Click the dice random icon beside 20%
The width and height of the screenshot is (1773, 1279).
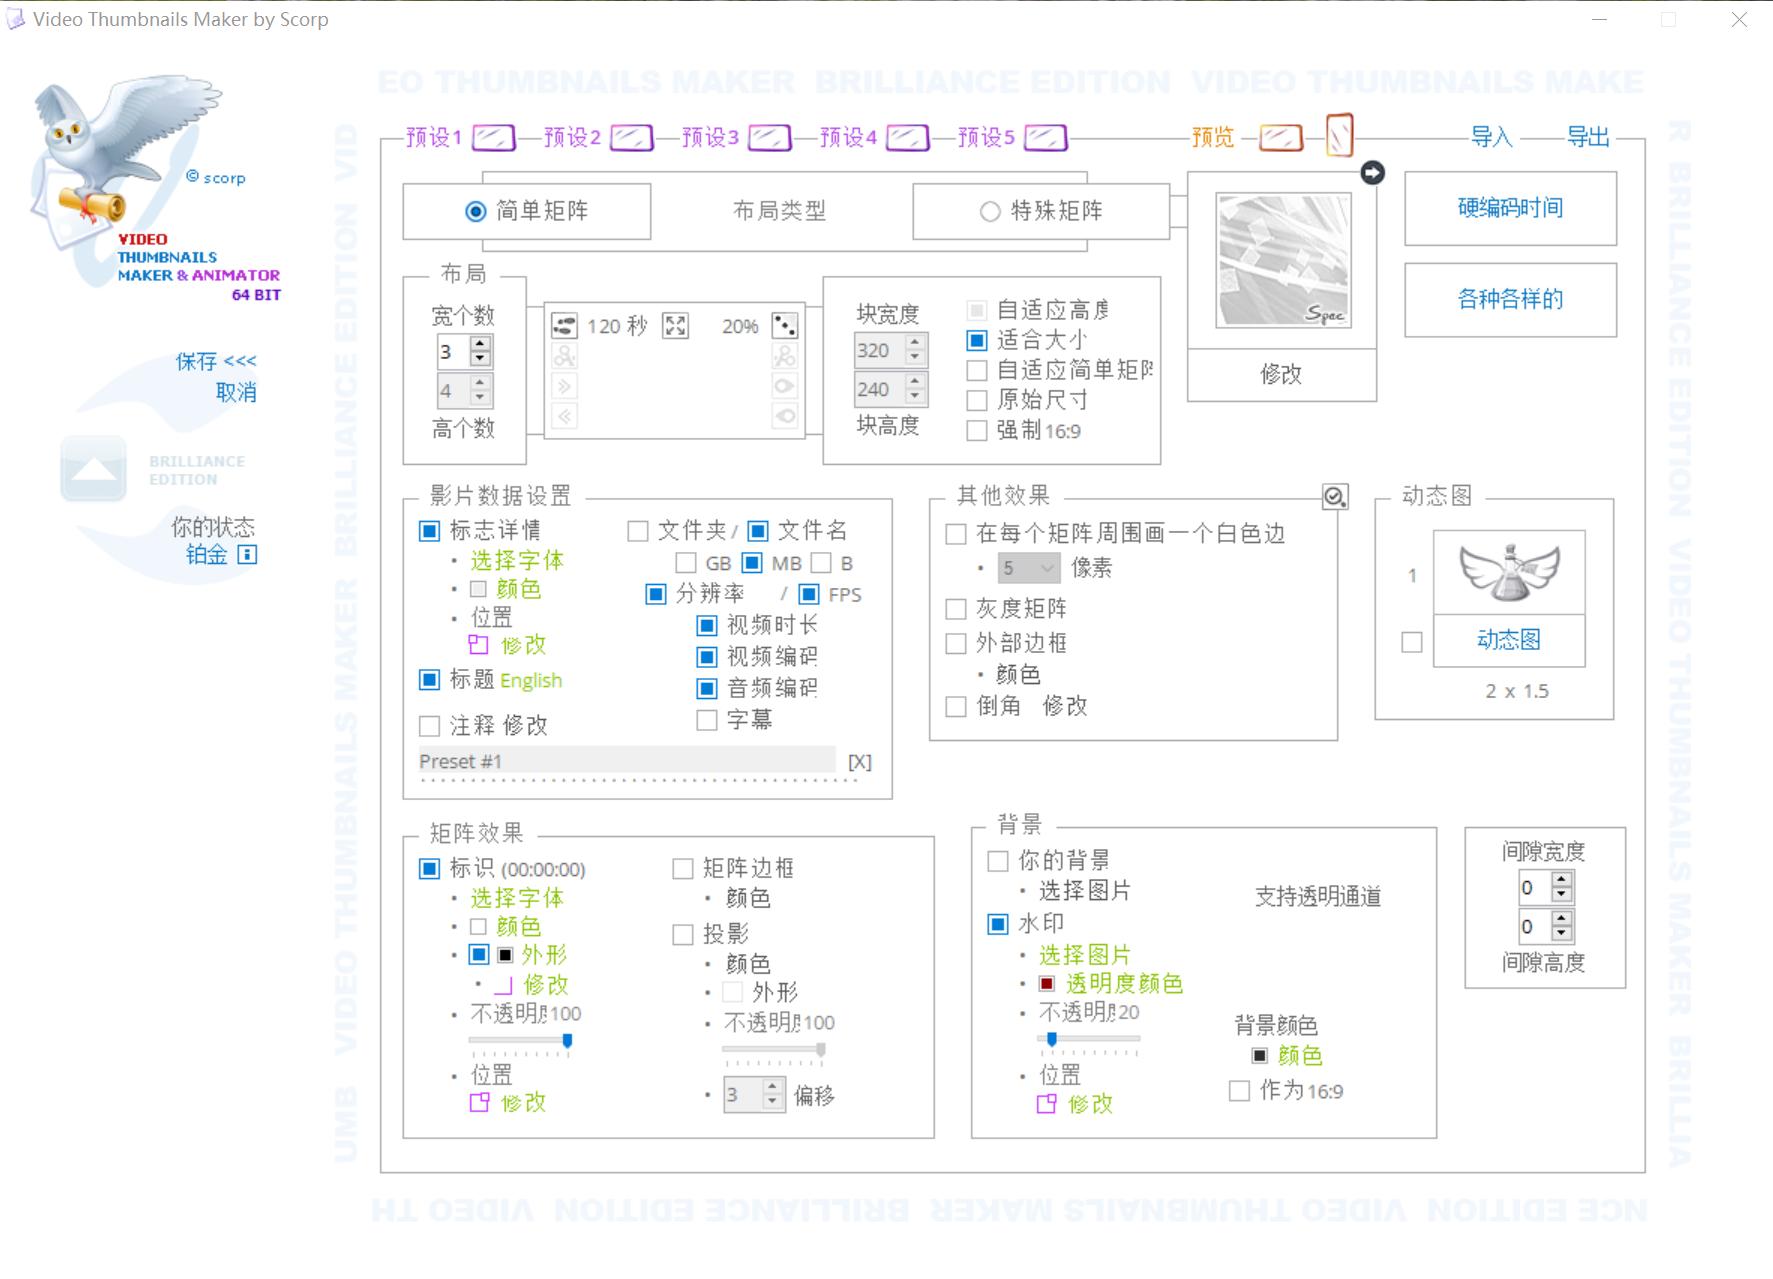(785, 326)
